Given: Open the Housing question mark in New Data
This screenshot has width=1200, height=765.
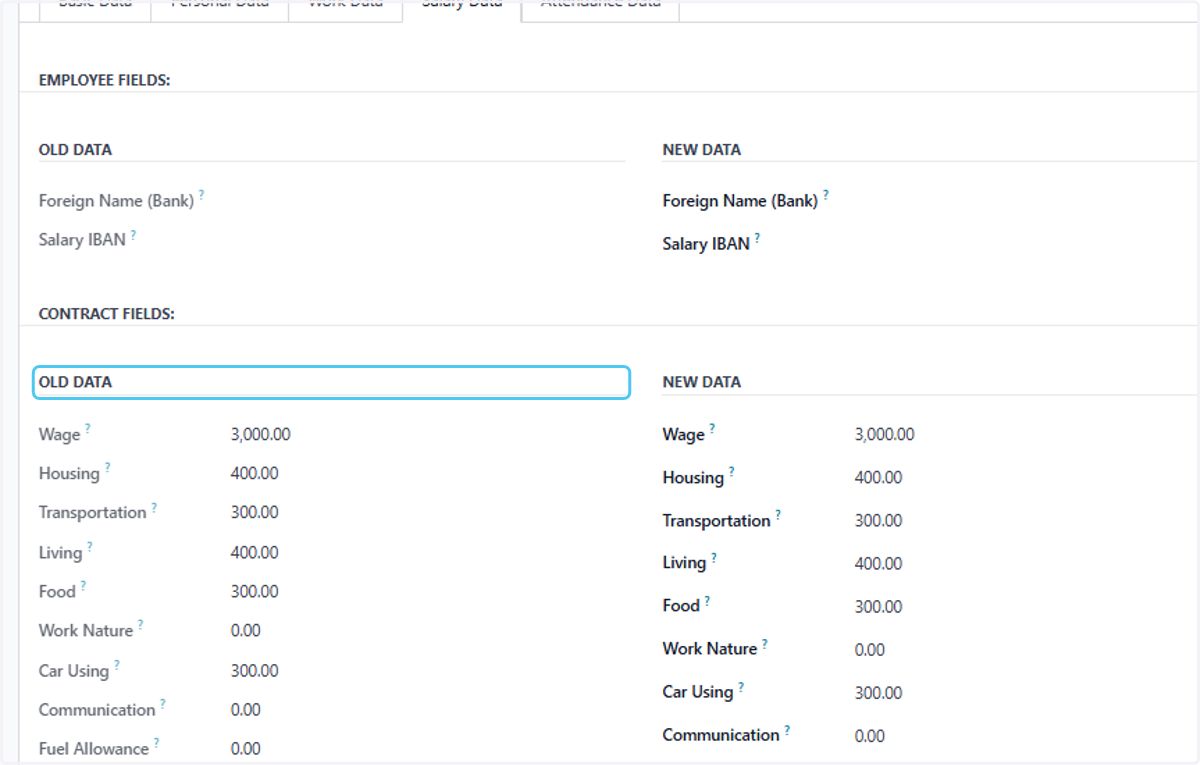Looking at the screenshot, I should click(731, 472).
